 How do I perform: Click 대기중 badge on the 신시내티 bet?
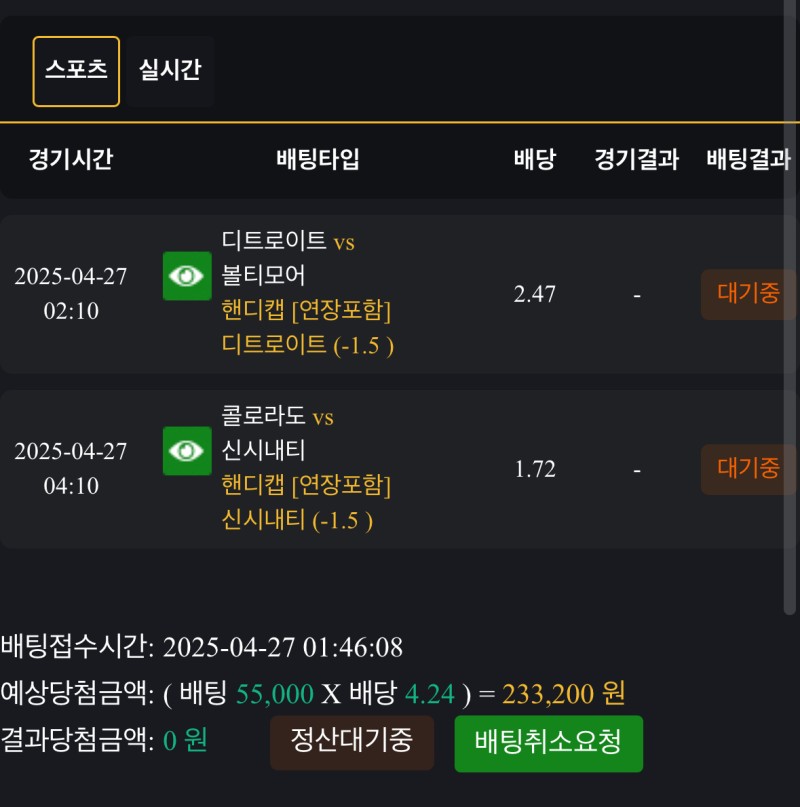(x=747, y=469)
